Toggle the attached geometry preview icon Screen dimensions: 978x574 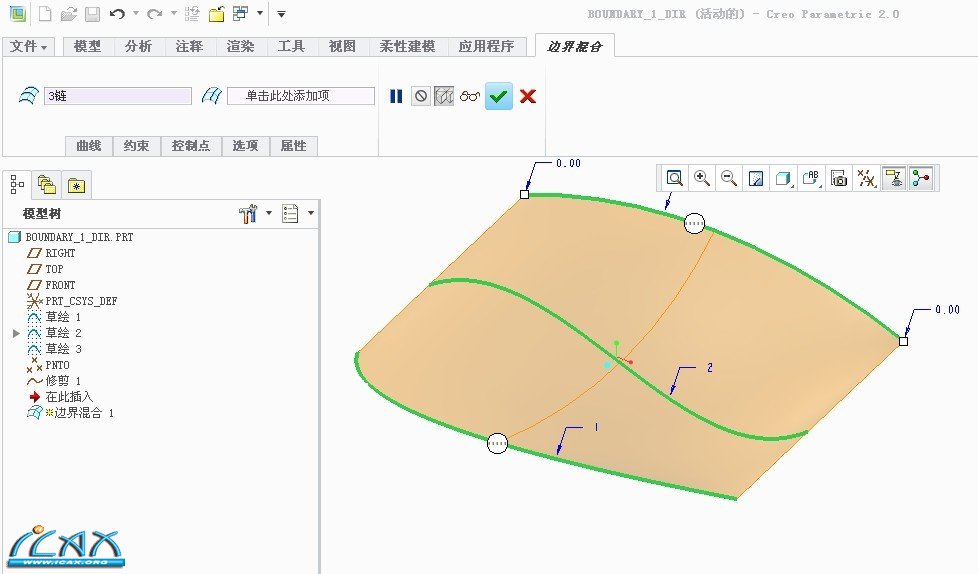[444, 96]
